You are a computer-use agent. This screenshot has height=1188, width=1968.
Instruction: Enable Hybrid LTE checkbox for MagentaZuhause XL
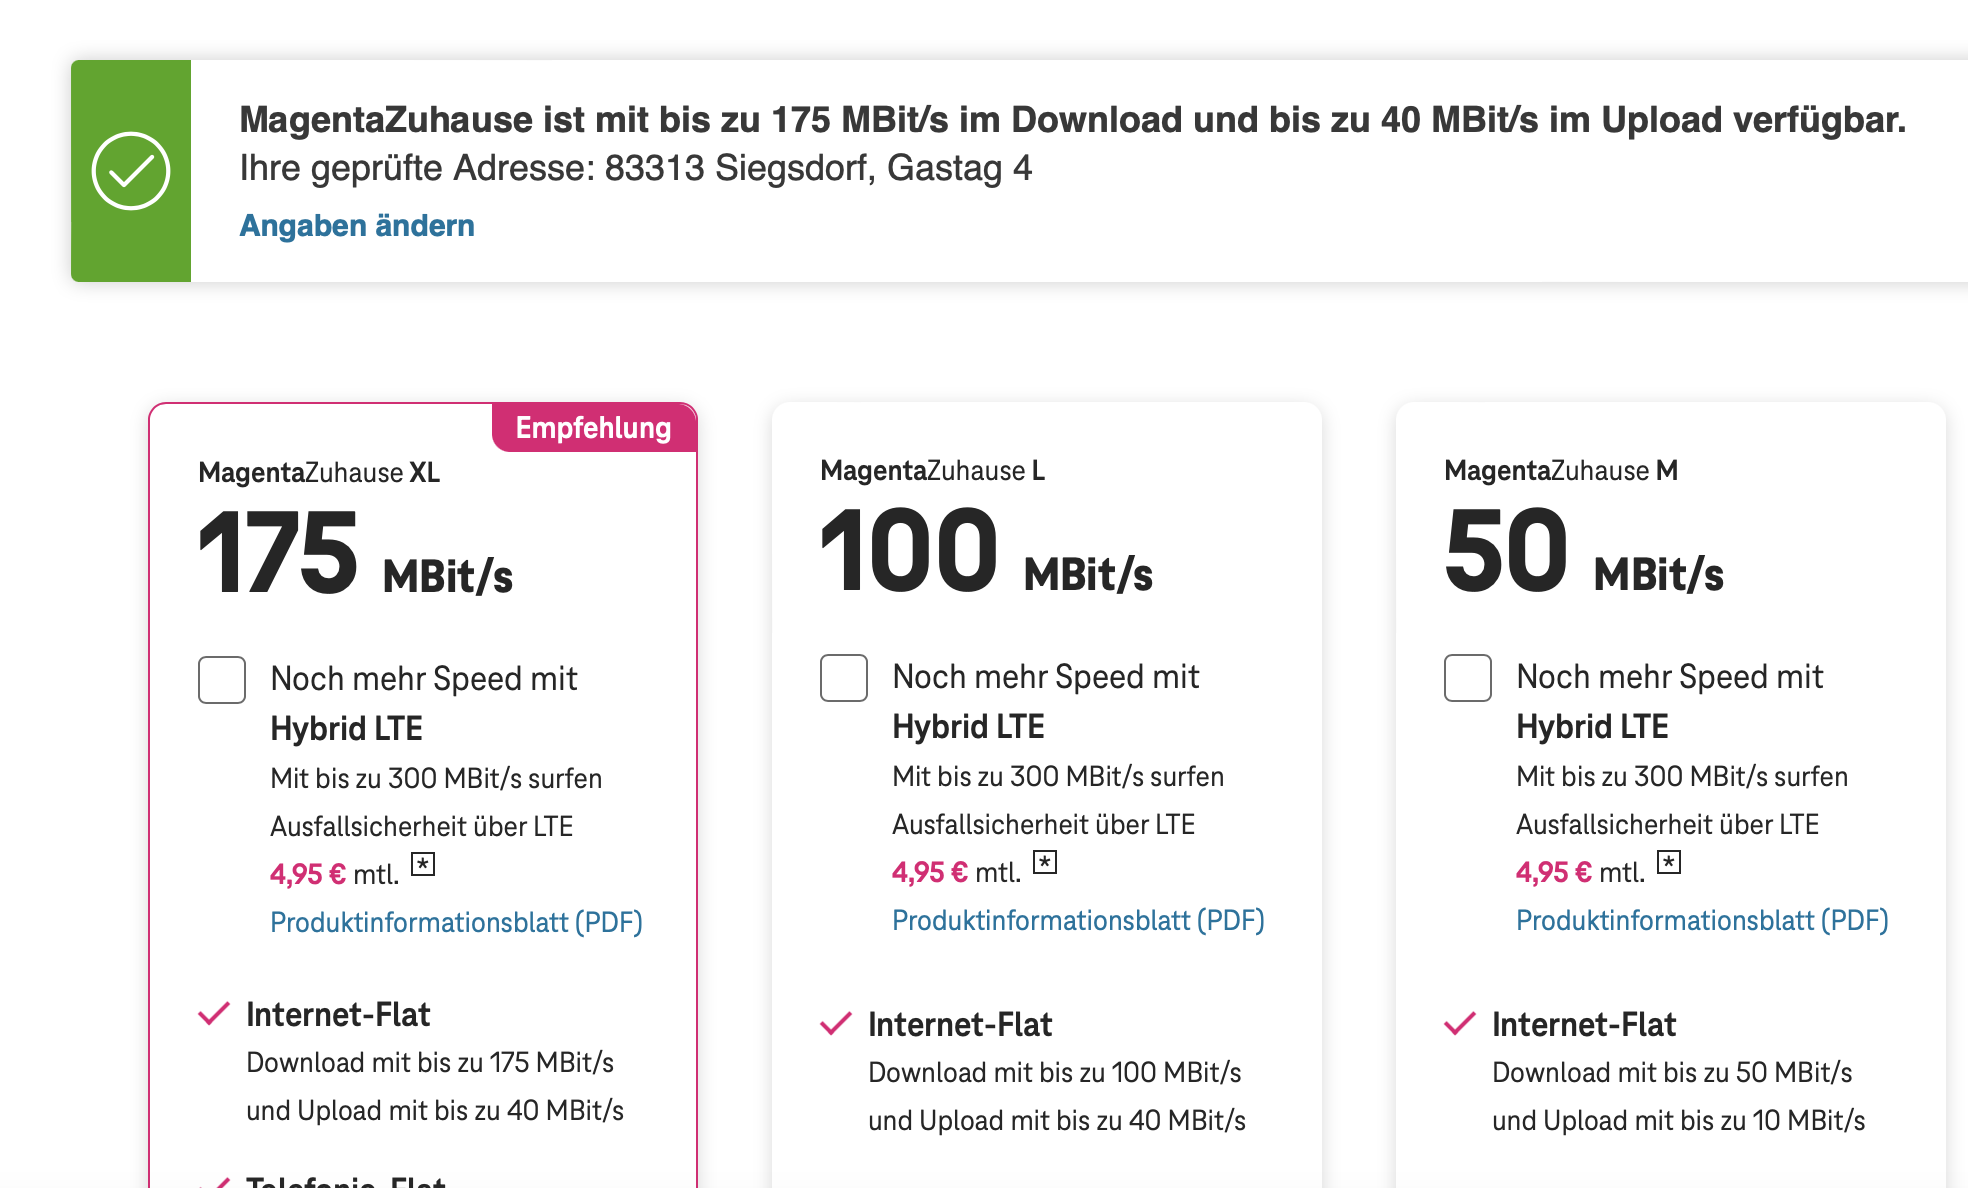[x=222, y=680]
